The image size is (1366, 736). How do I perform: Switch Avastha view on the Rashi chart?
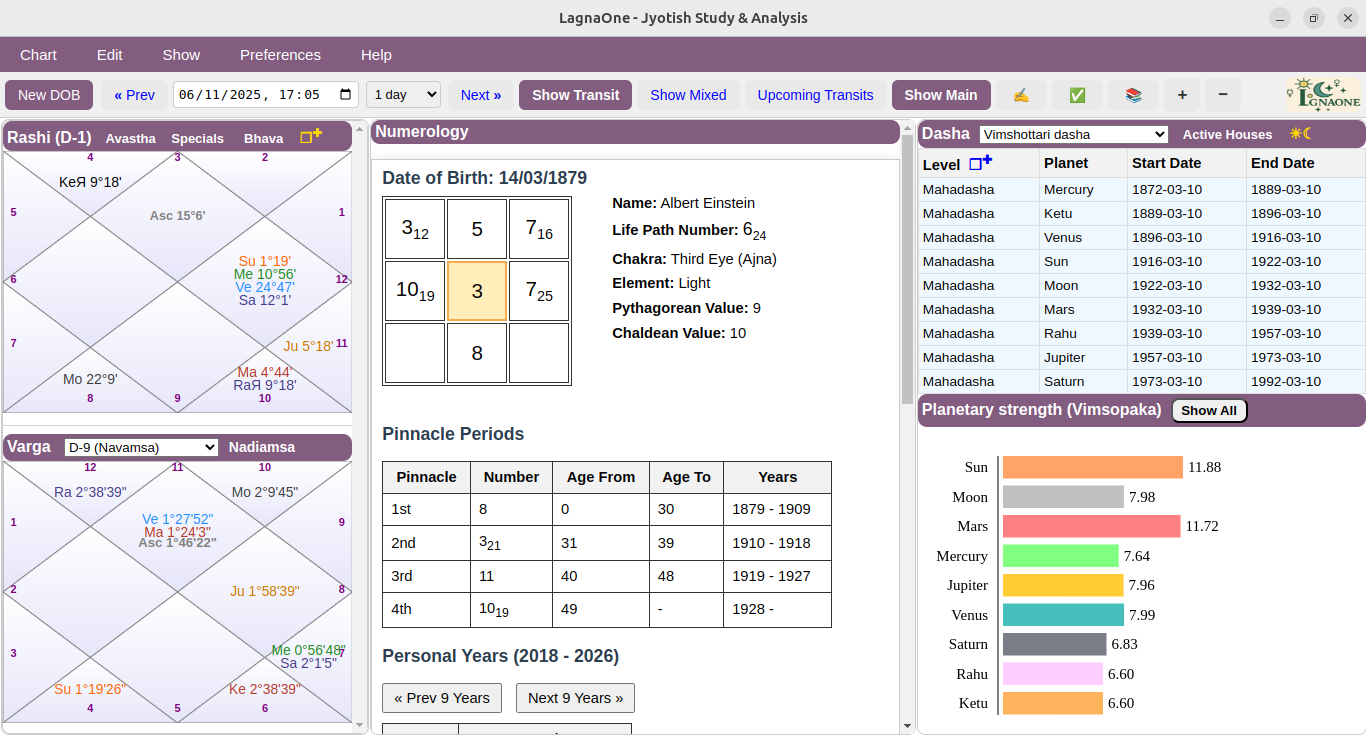click(x=130, y=138)
